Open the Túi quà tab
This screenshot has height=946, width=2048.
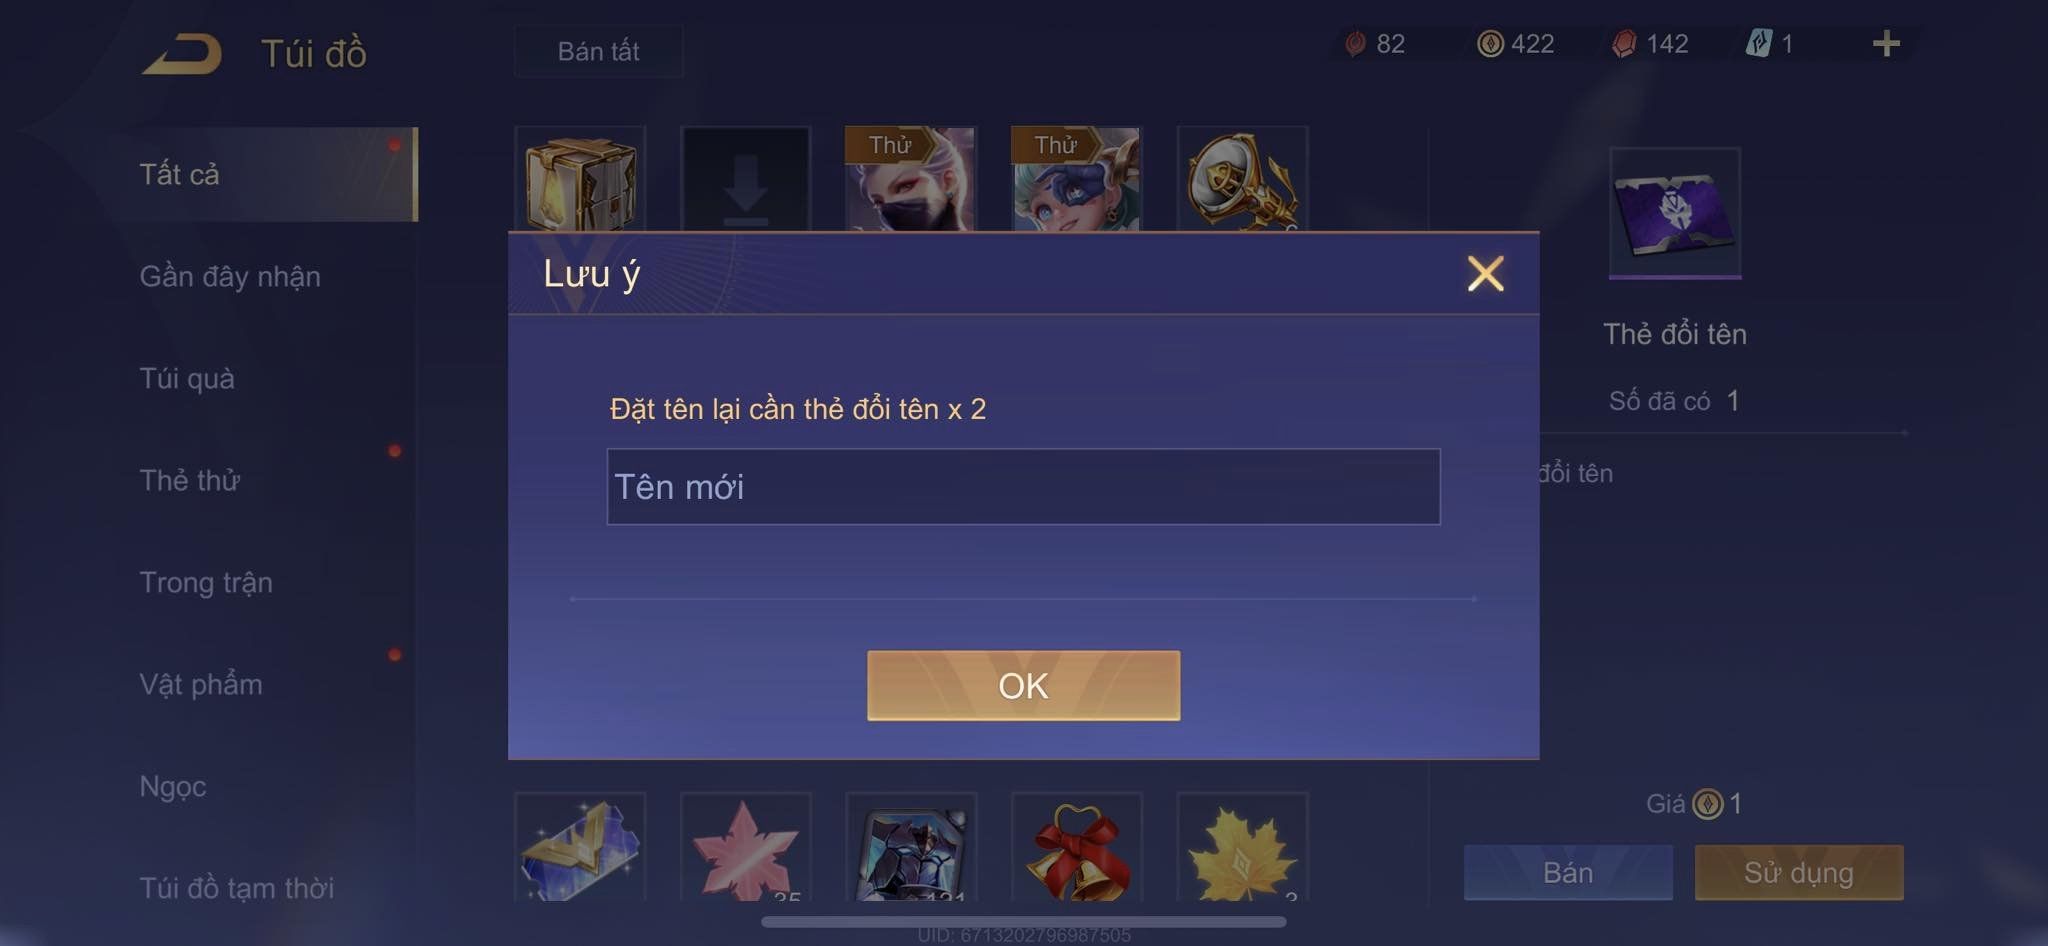pyautogui.click(x=187, y=378)
